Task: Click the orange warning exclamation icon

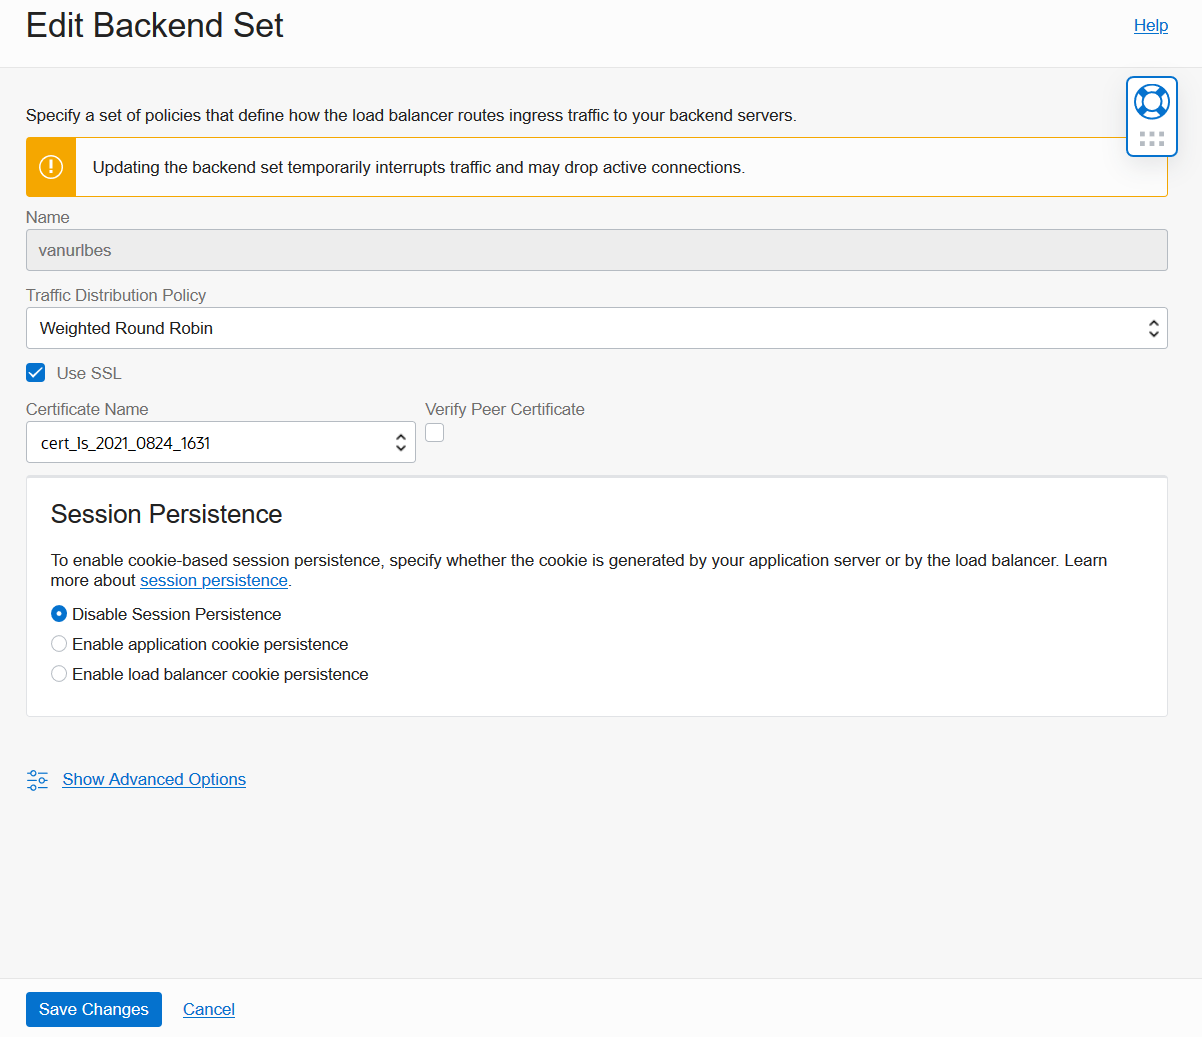Action: (50, 167)
